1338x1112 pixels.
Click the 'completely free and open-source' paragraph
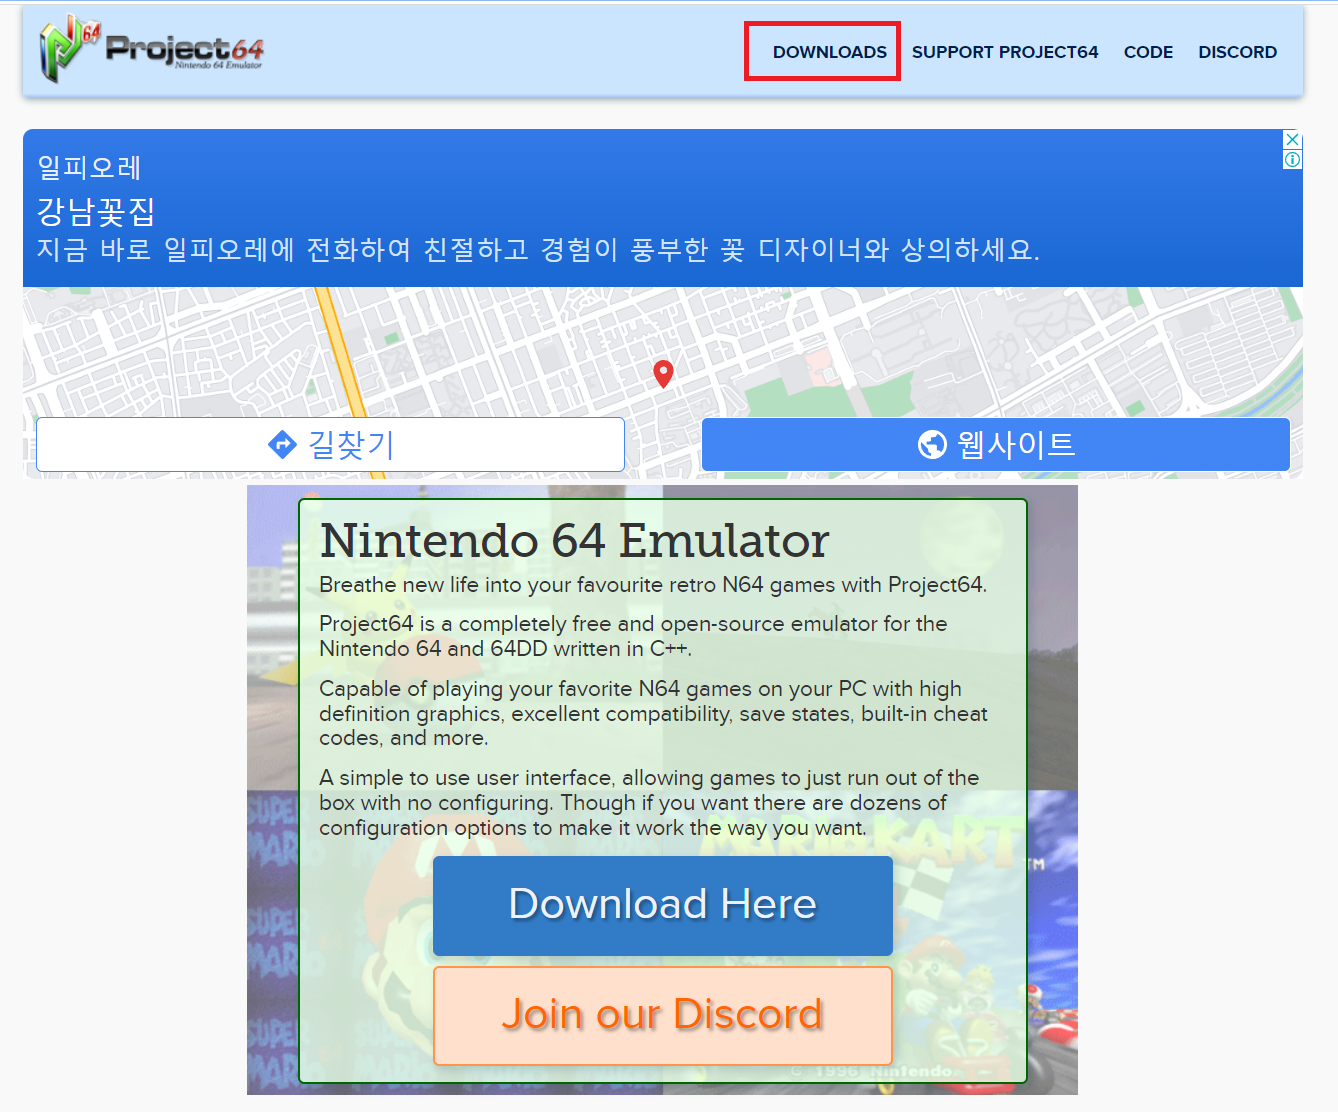[x=633, y=636]
